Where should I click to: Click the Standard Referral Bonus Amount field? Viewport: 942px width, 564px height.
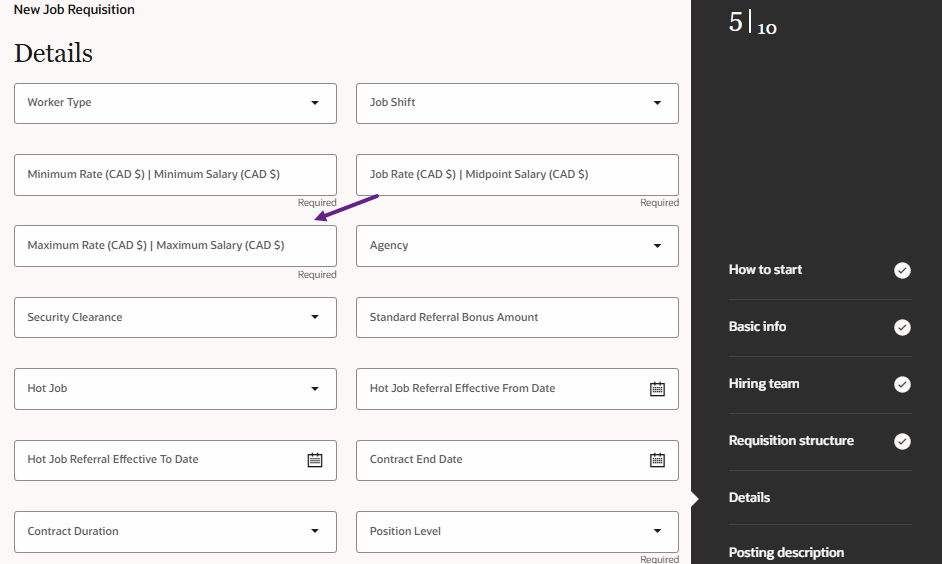click(x=517, y=317)
